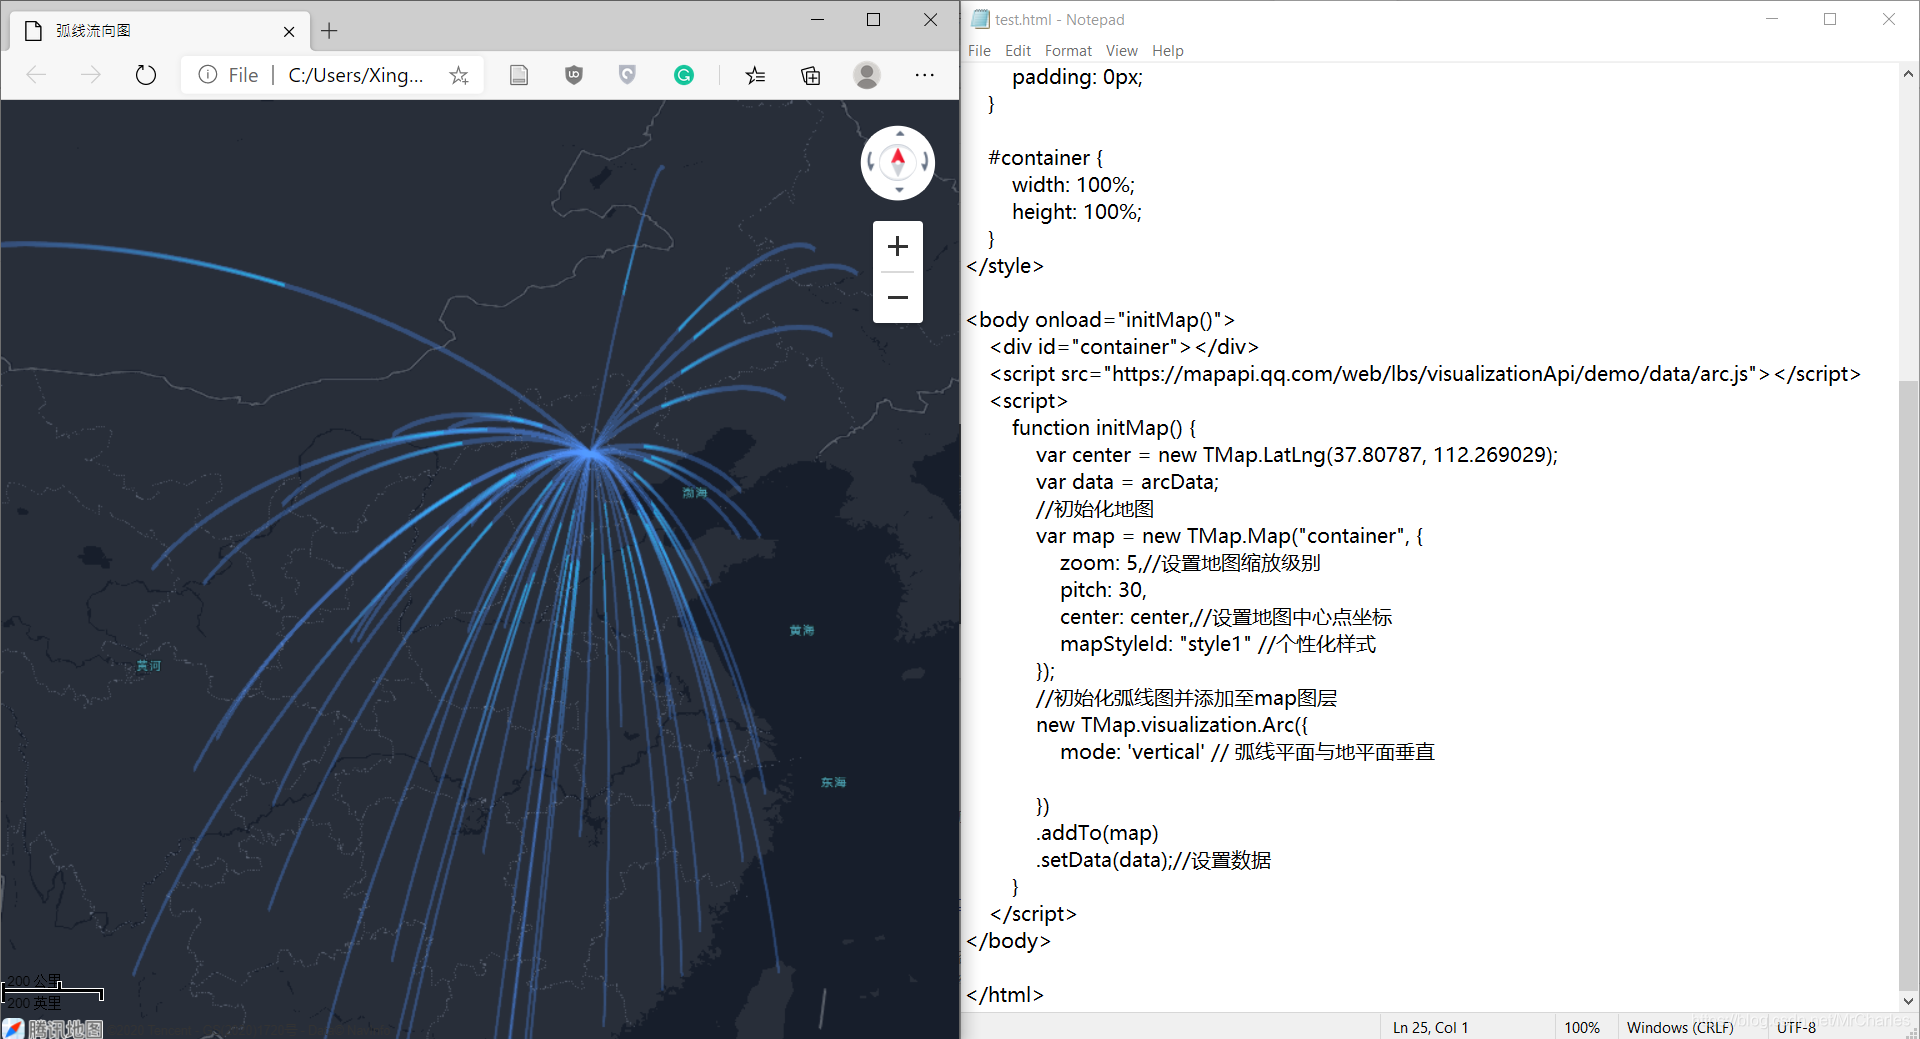This screenshot has width=1920, height=1039.
Task: Open the reading view document icon
Action: coord(519,75)
